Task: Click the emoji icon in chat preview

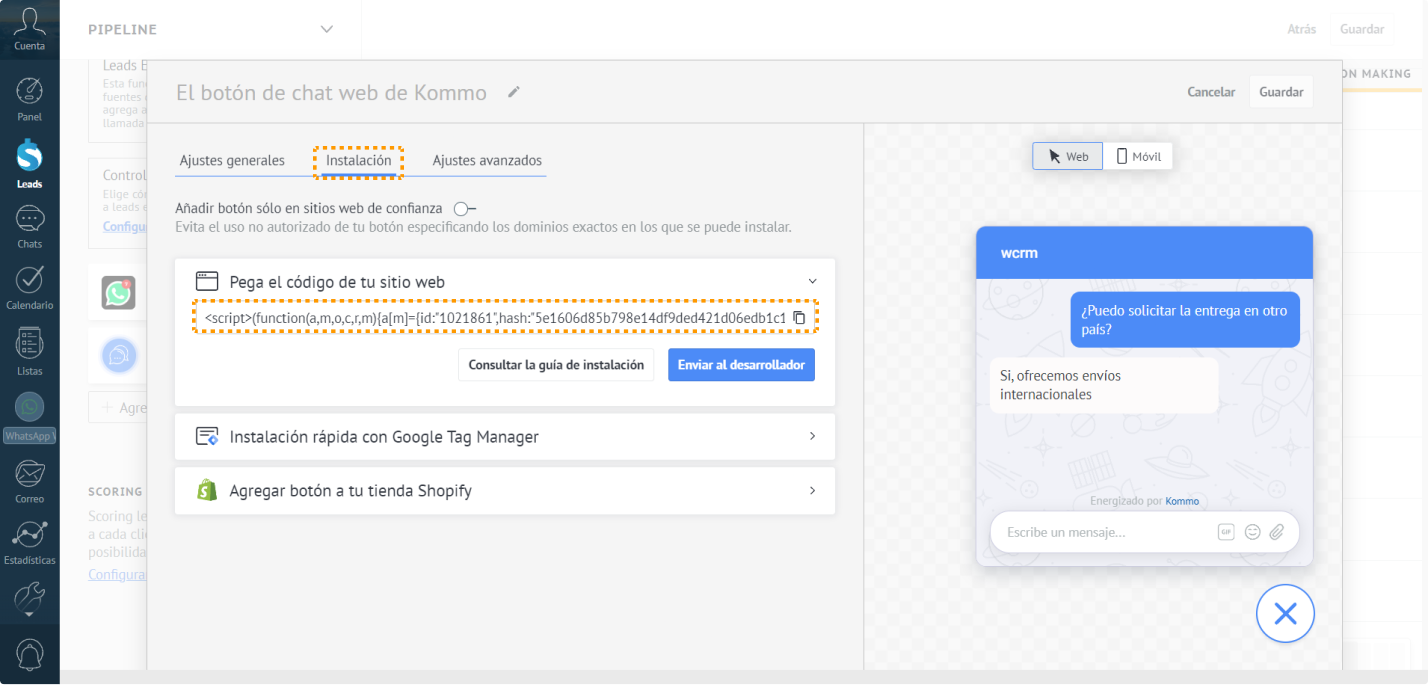Action: click(1252, 532)
